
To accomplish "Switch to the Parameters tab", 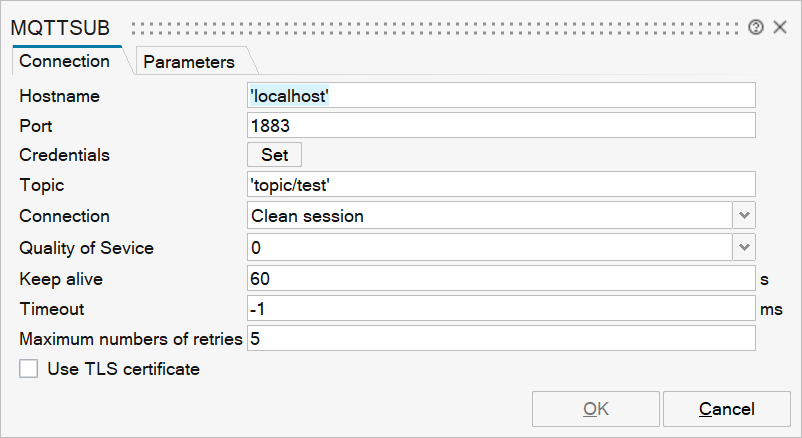I will (x=189, y=62).
